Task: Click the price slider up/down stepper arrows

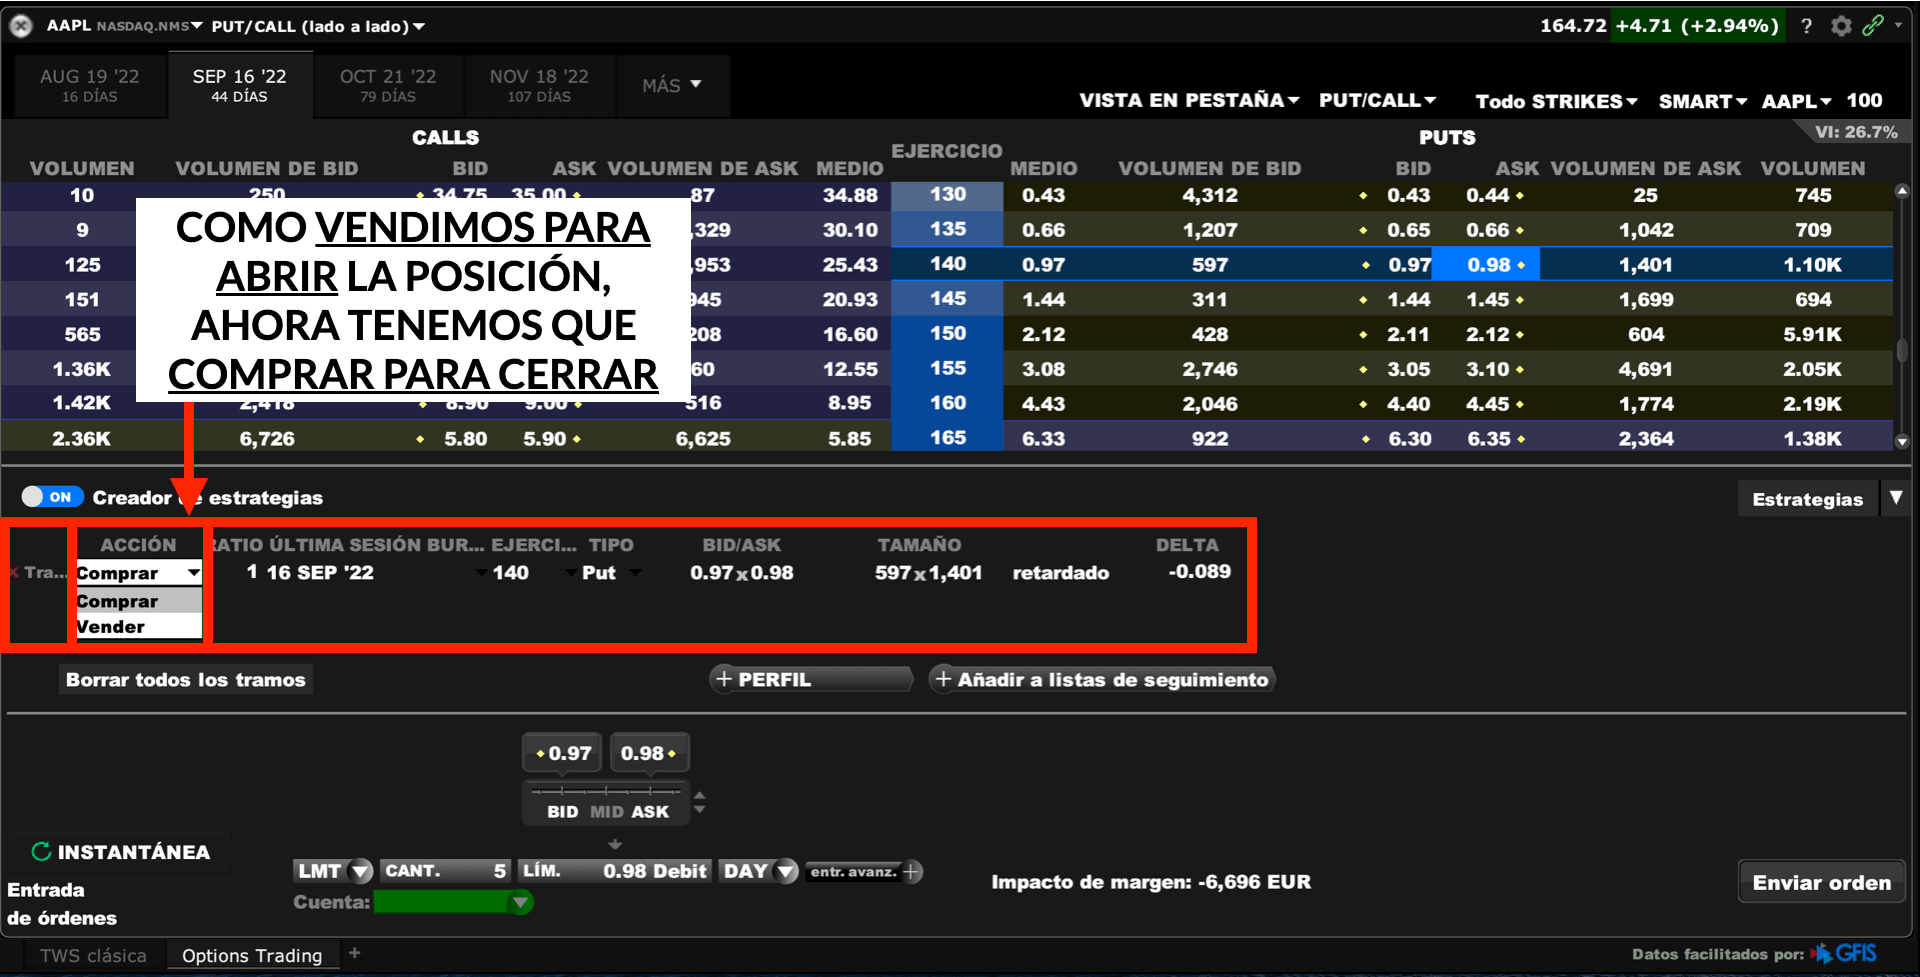Action: pyautogui.click(x=699, y=802)
